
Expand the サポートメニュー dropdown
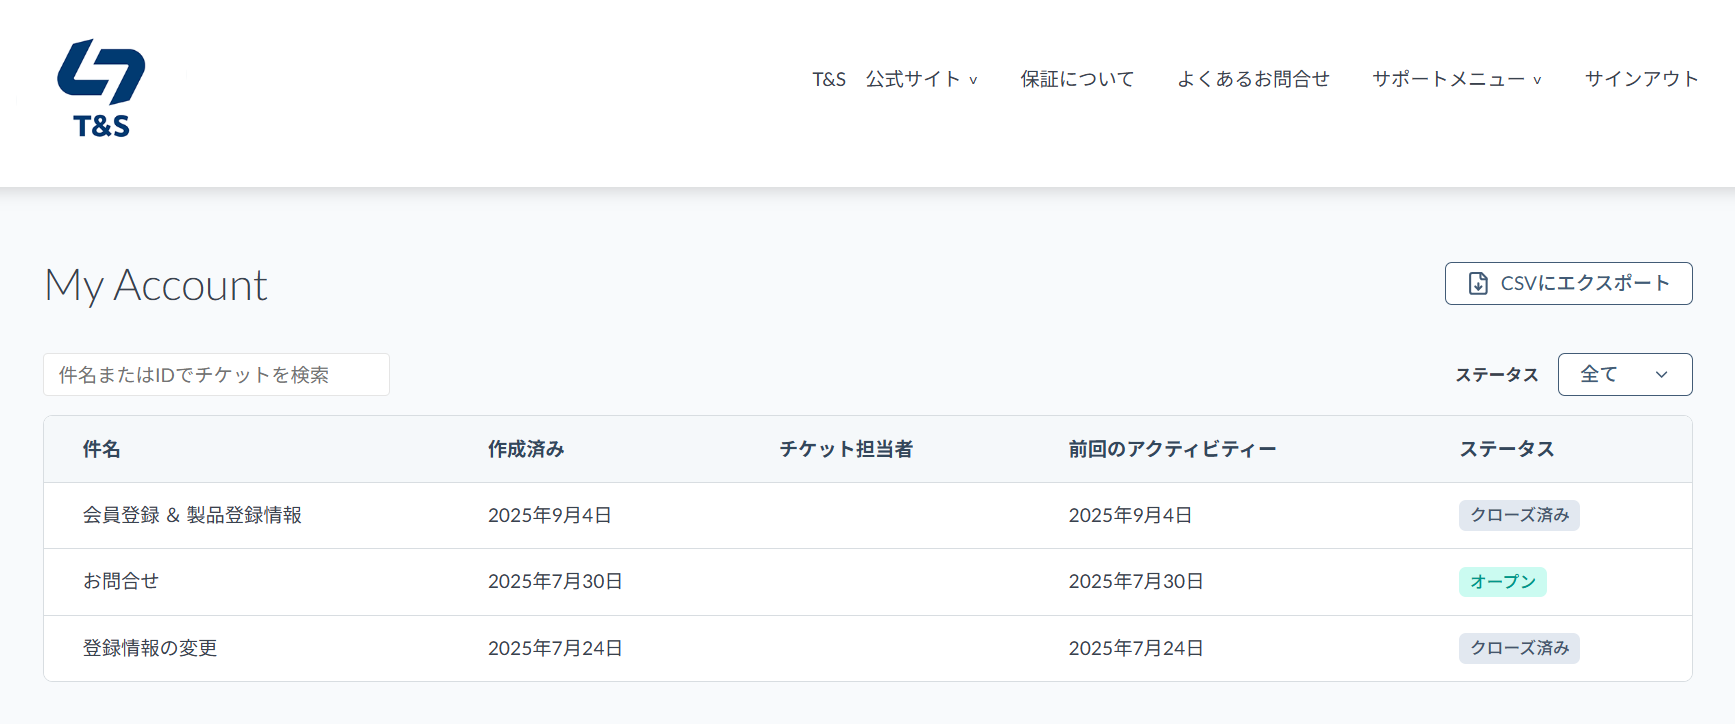1456,79
